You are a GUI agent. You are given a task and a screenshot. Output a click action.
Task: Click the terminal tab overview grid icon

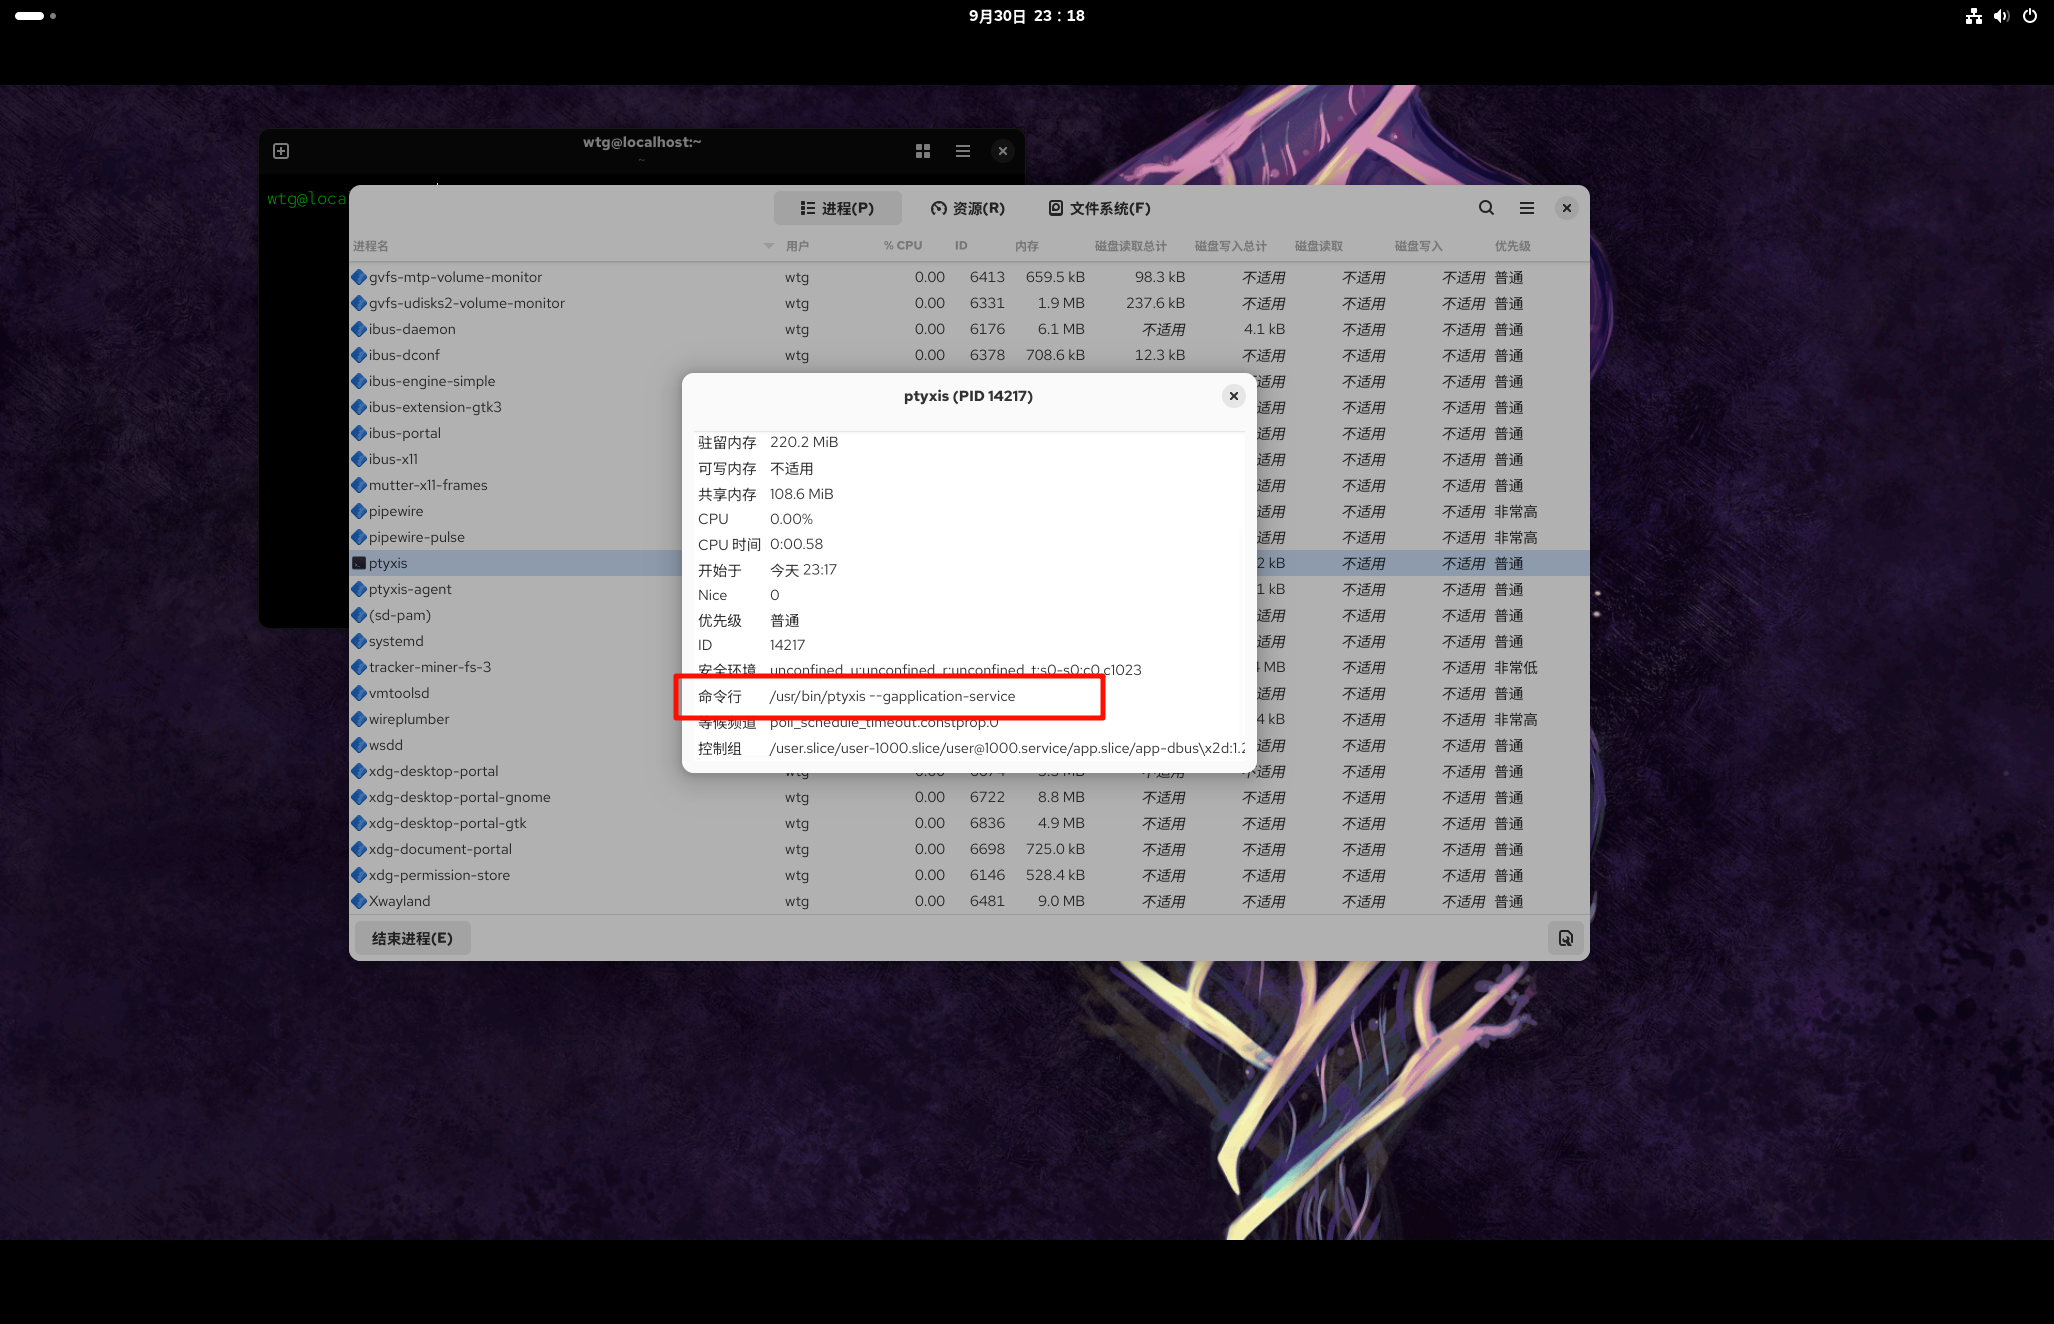[922, 151]
